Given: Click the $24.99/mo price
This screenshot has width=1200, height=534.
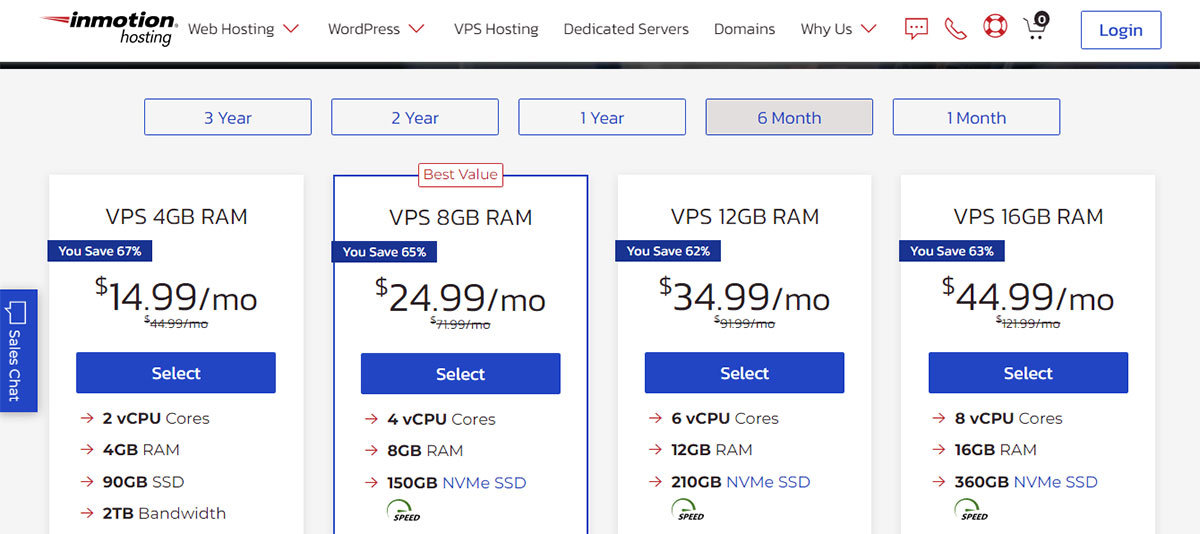Looking at the screenshot, I should coord(460,297).
